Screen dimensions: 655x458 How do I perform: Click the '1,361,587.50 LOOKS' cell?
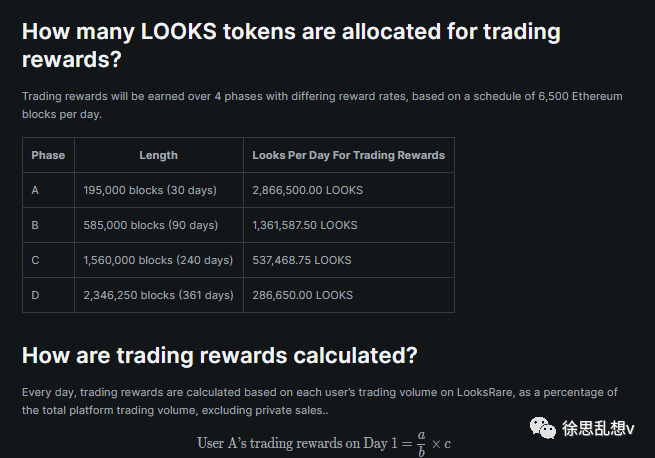(349, 225)
